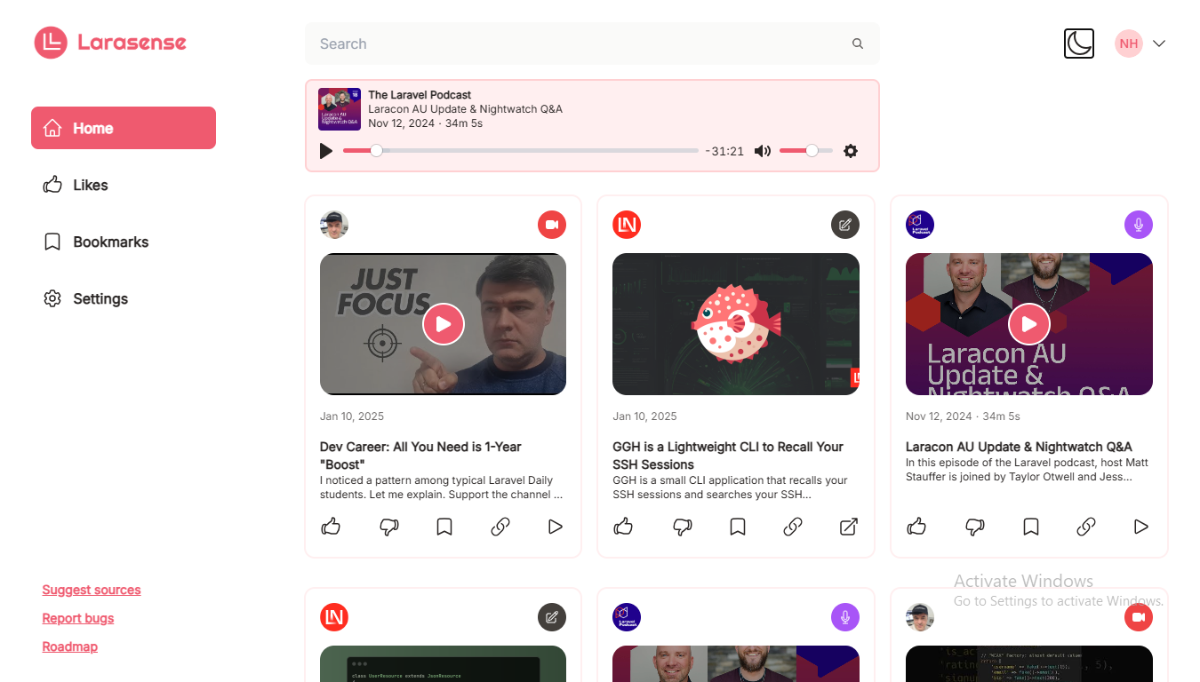Dislike the Dev Career post

389,526
